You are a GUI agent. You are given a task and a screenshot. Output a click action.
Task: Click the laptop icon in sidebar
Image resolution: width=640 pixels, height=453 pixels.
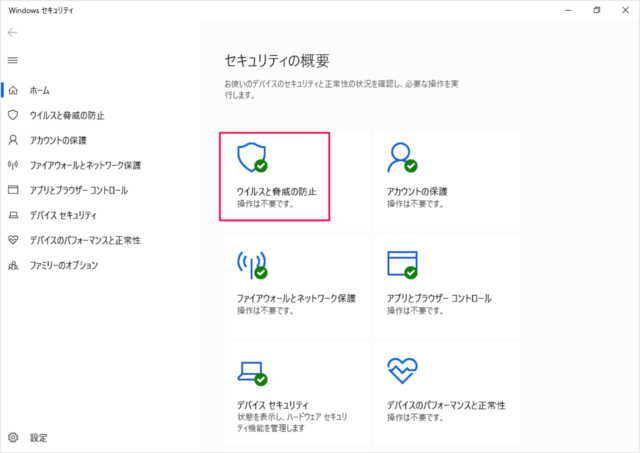coord(13,215)
